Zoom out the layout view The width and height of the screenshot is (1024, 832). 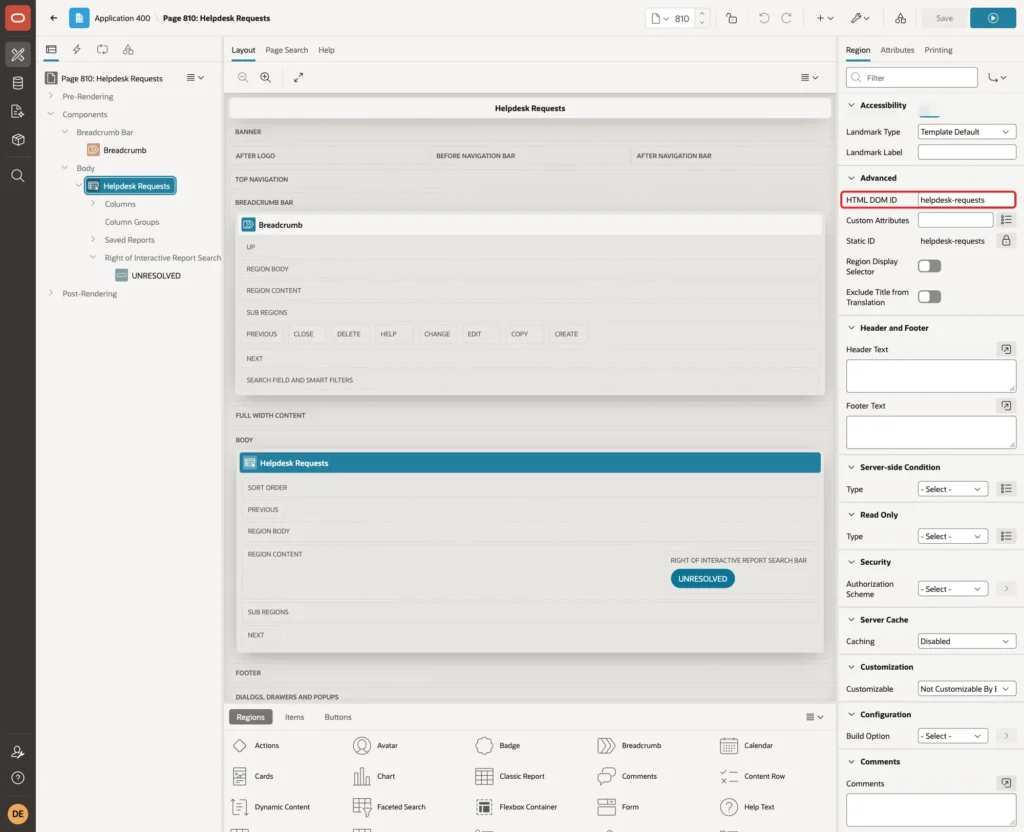(x=243, y=78)
